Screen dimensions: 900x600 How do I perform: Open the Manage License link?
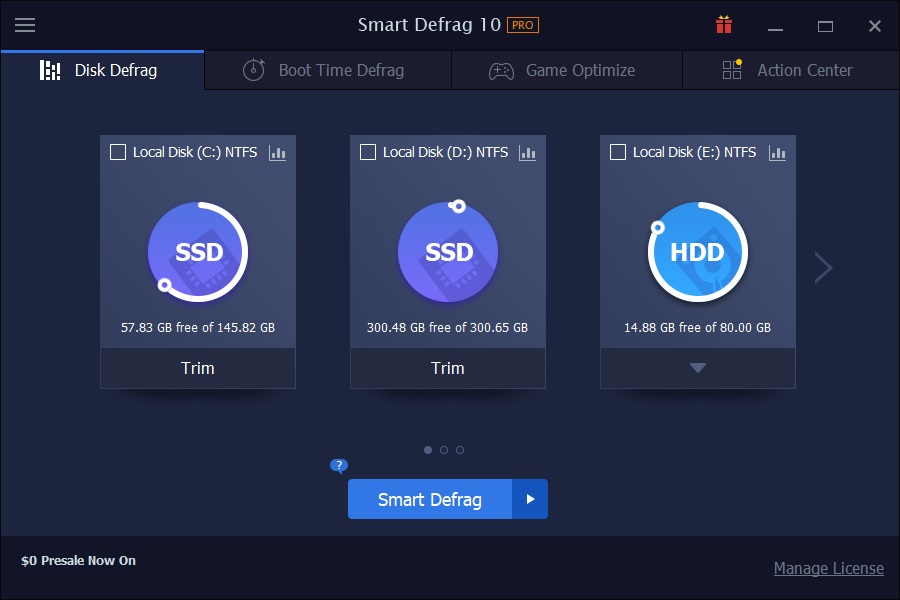(x=828, y=568)
